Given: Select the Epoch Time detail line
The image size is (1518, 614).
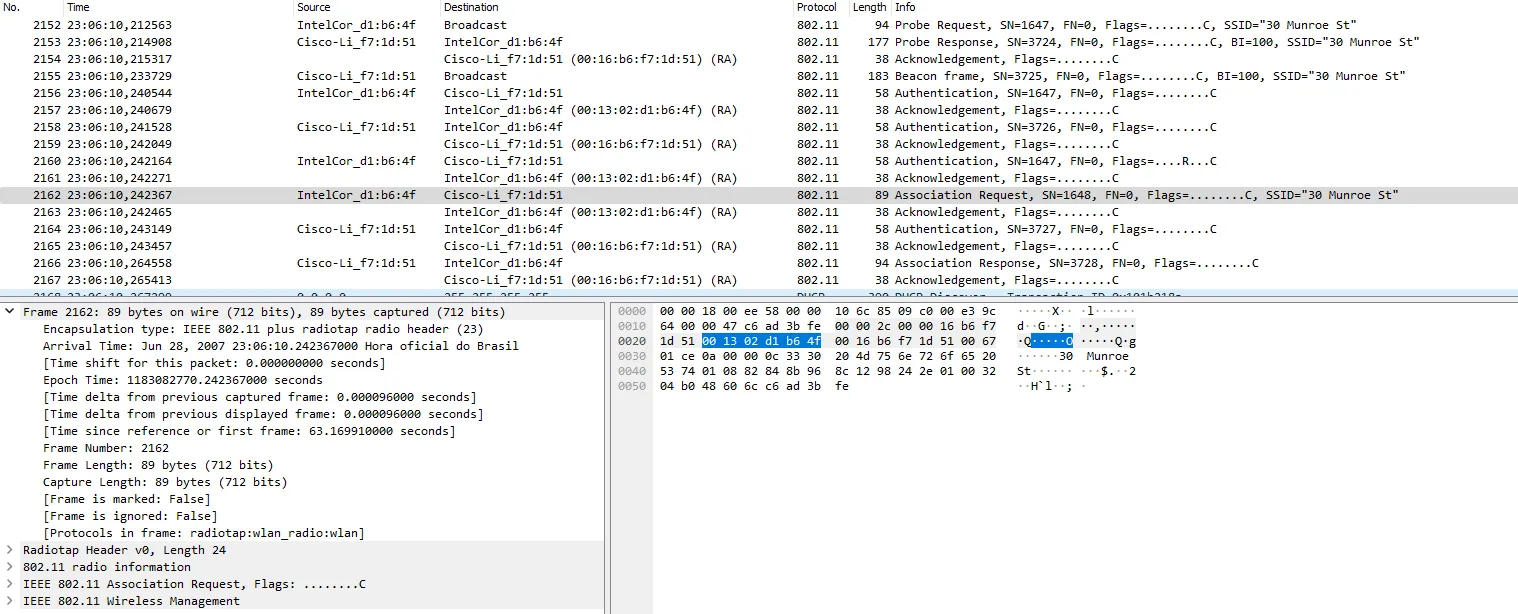Looking at the screenshot, I should point(182,380).
